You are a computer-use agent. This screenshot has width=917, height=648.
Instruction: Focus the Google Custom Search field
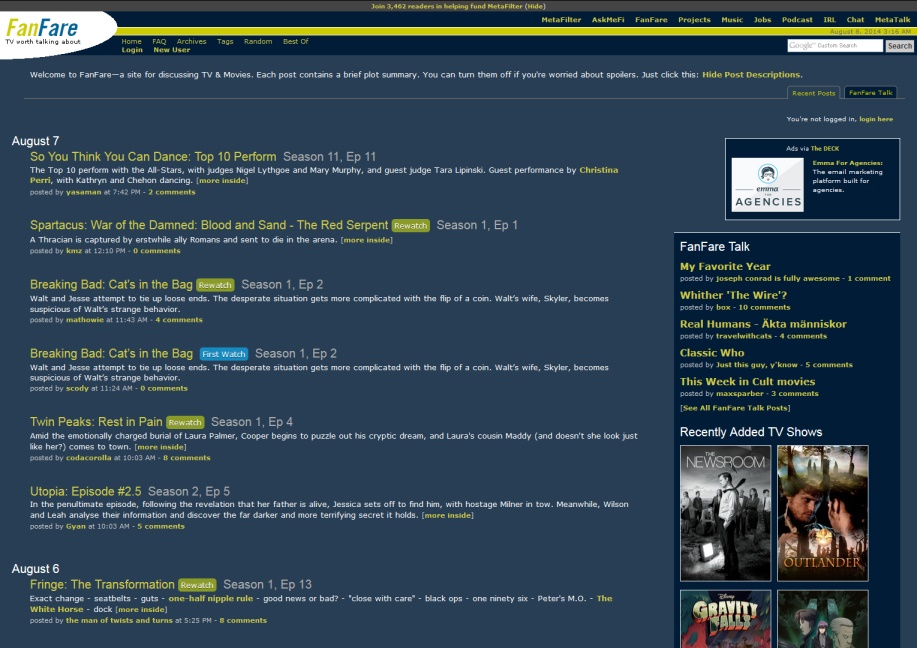tap(835, 46)
